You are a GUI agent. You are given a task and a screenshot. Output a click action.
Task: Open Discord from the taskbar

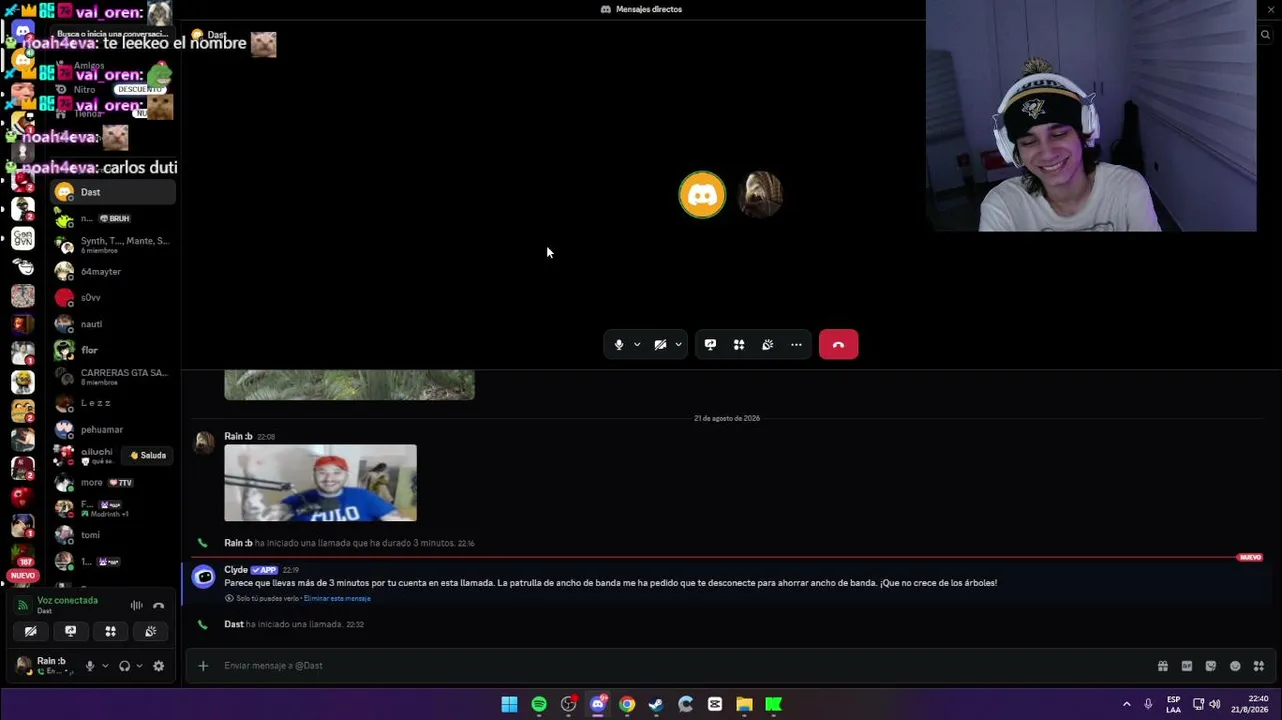point(598,704)
